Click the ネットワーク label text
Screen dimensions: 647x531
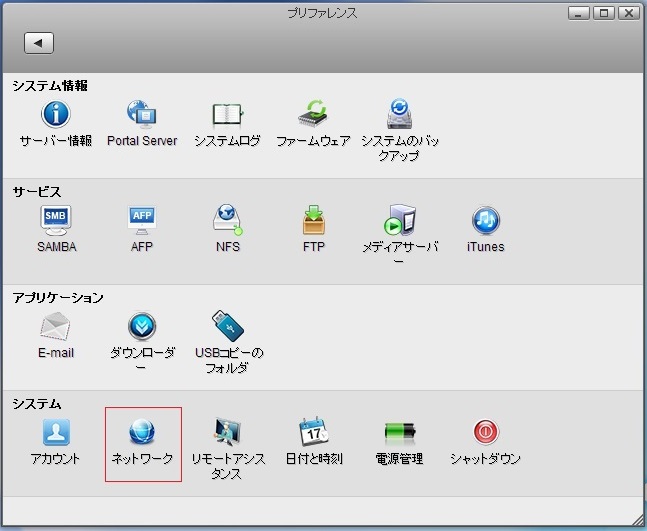pyautogui.click(x=142, y=459)
